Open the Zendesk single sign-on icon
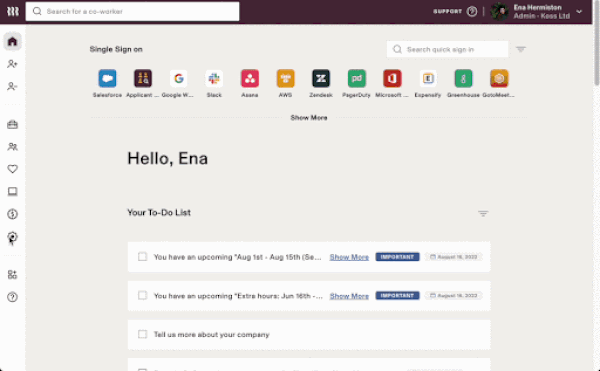 pos(321,79)
